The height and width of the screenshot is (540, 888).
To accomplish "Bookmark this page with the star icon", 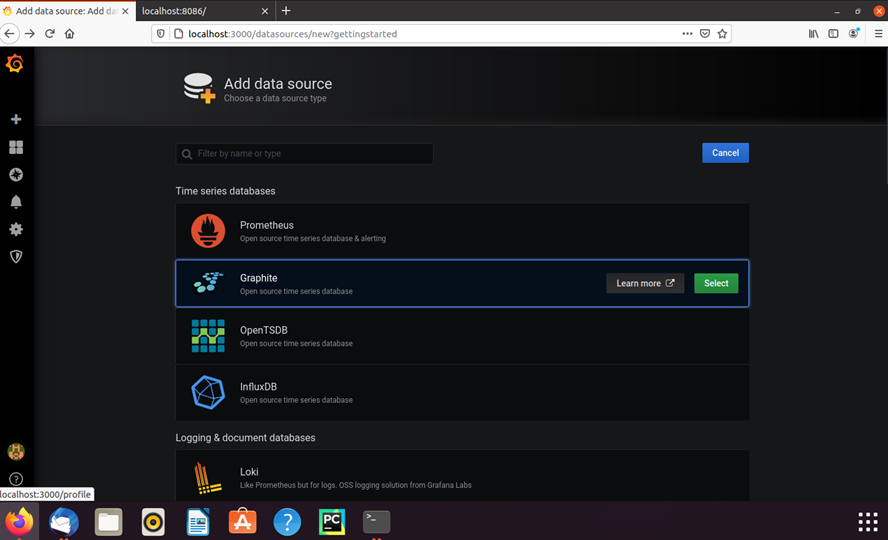I will [x=722, y=33].
